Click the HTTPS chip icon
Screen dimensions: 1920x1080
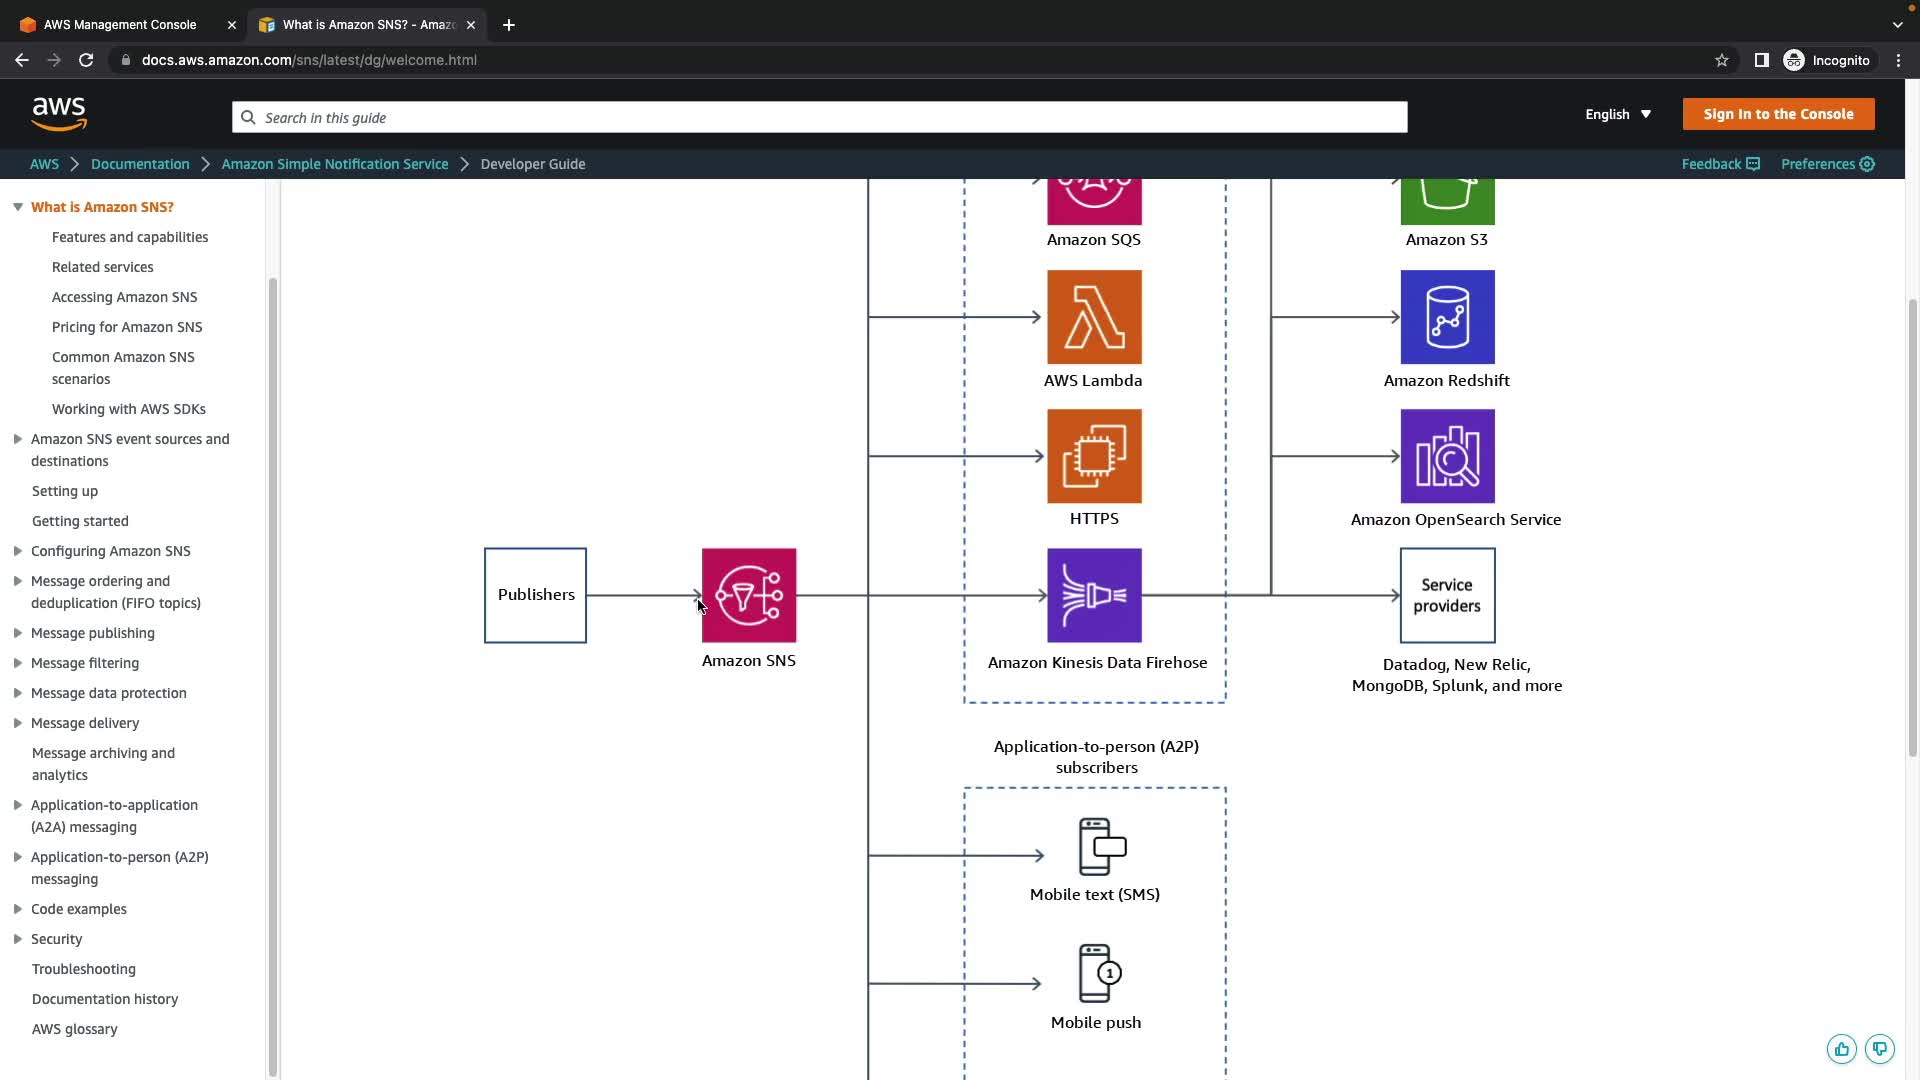pos(1094,456)
